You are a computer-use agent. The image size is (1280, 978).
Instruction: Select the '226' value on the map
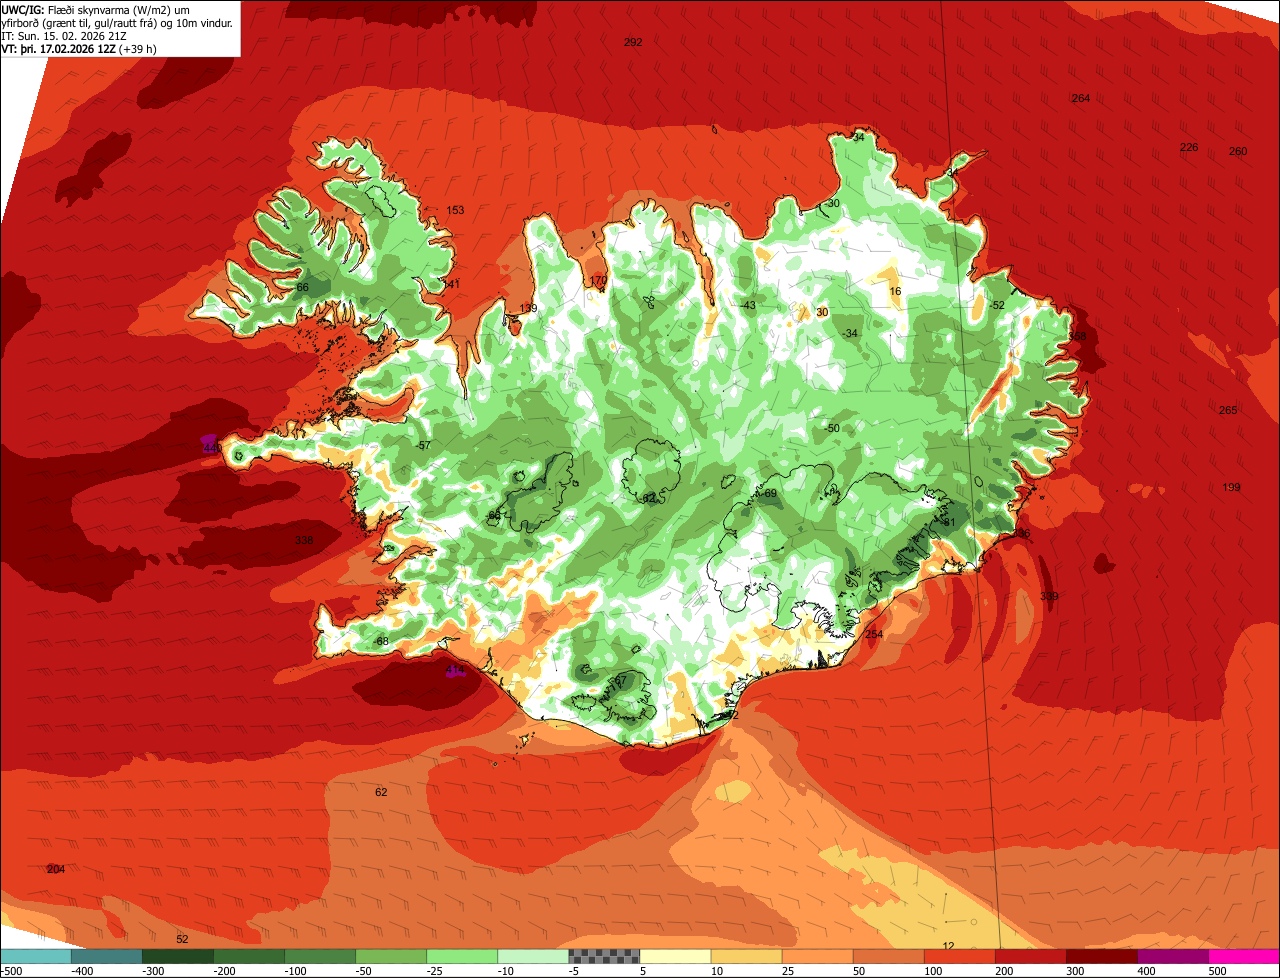[1189, 147]
